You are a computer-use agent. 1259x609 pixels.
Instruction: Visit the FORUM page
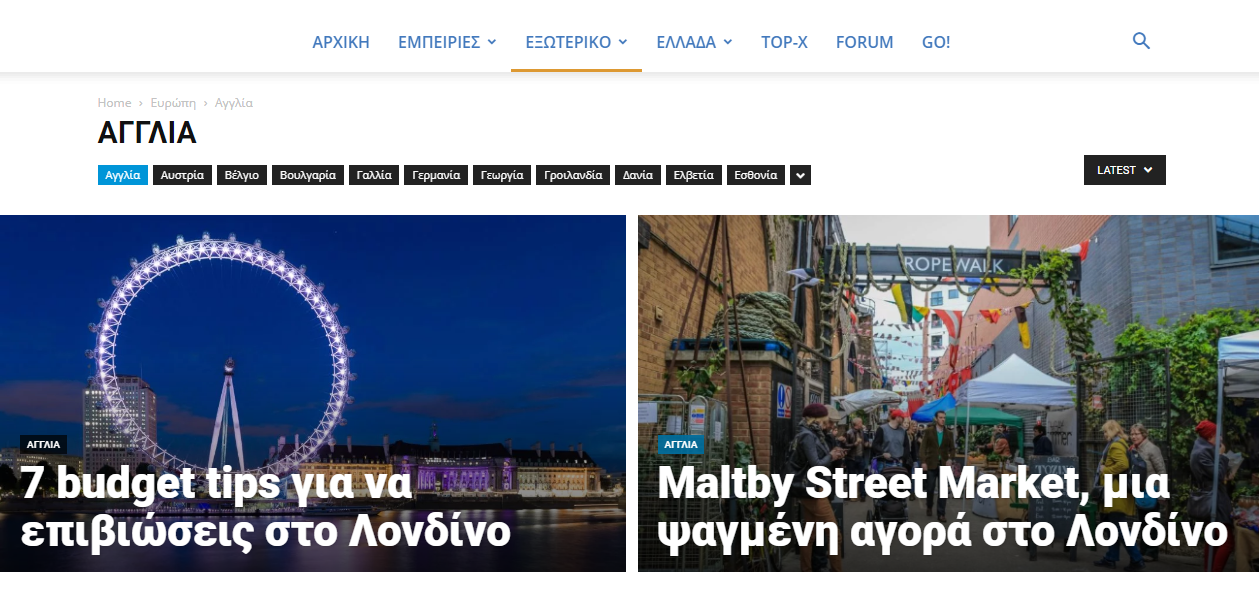pyautogui.click(x=864, y=42)
